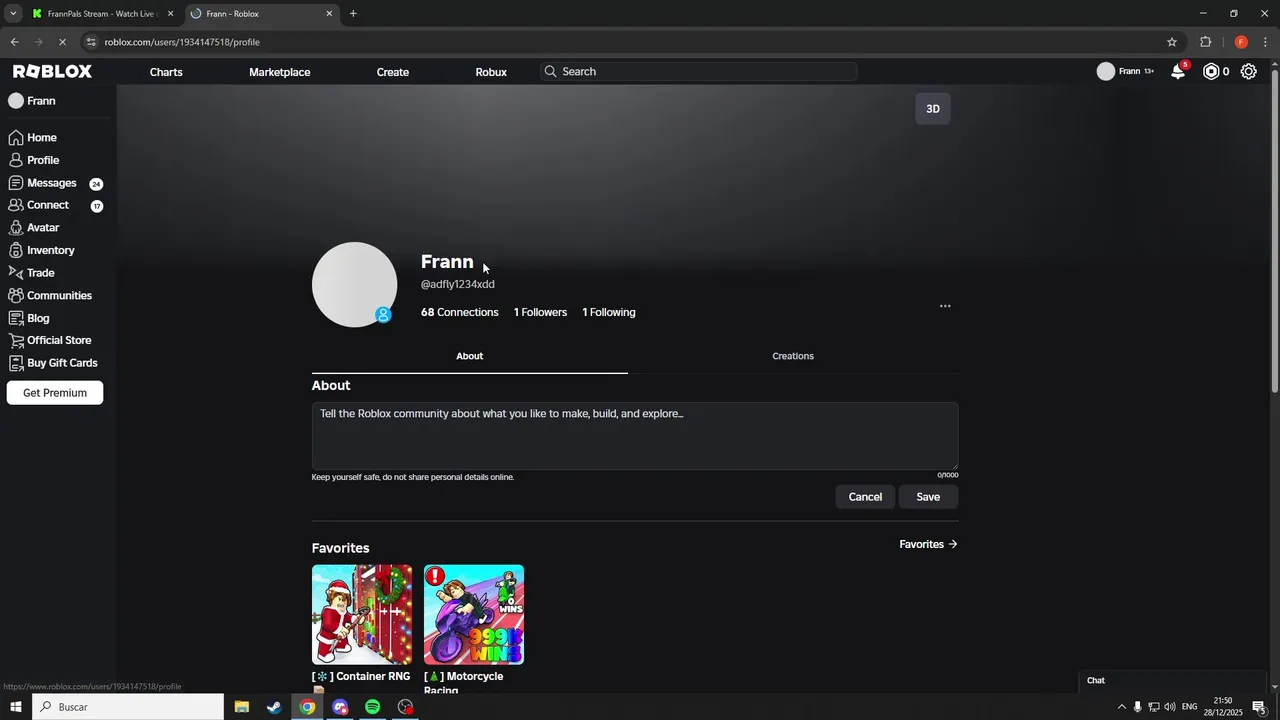The width and height of the screenshot is (1280, 720).
Task: Cancel the About edit
Action: [865, 497]
